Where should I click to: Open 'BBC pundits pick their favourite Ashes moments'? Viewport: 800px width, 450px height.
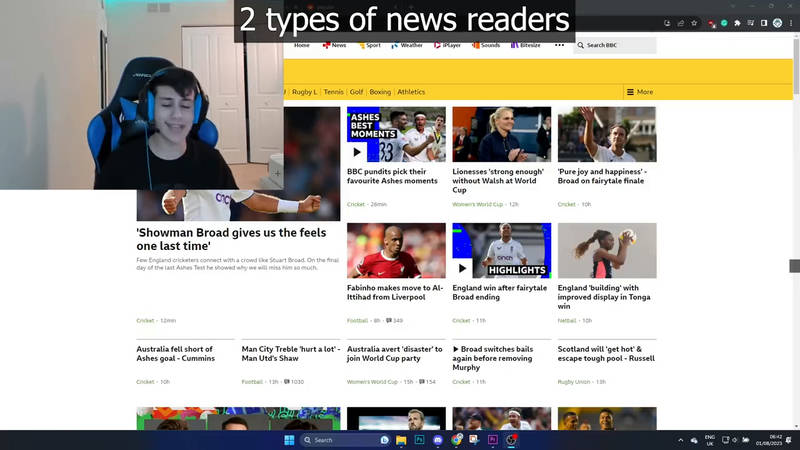click(x=392, y=176)
